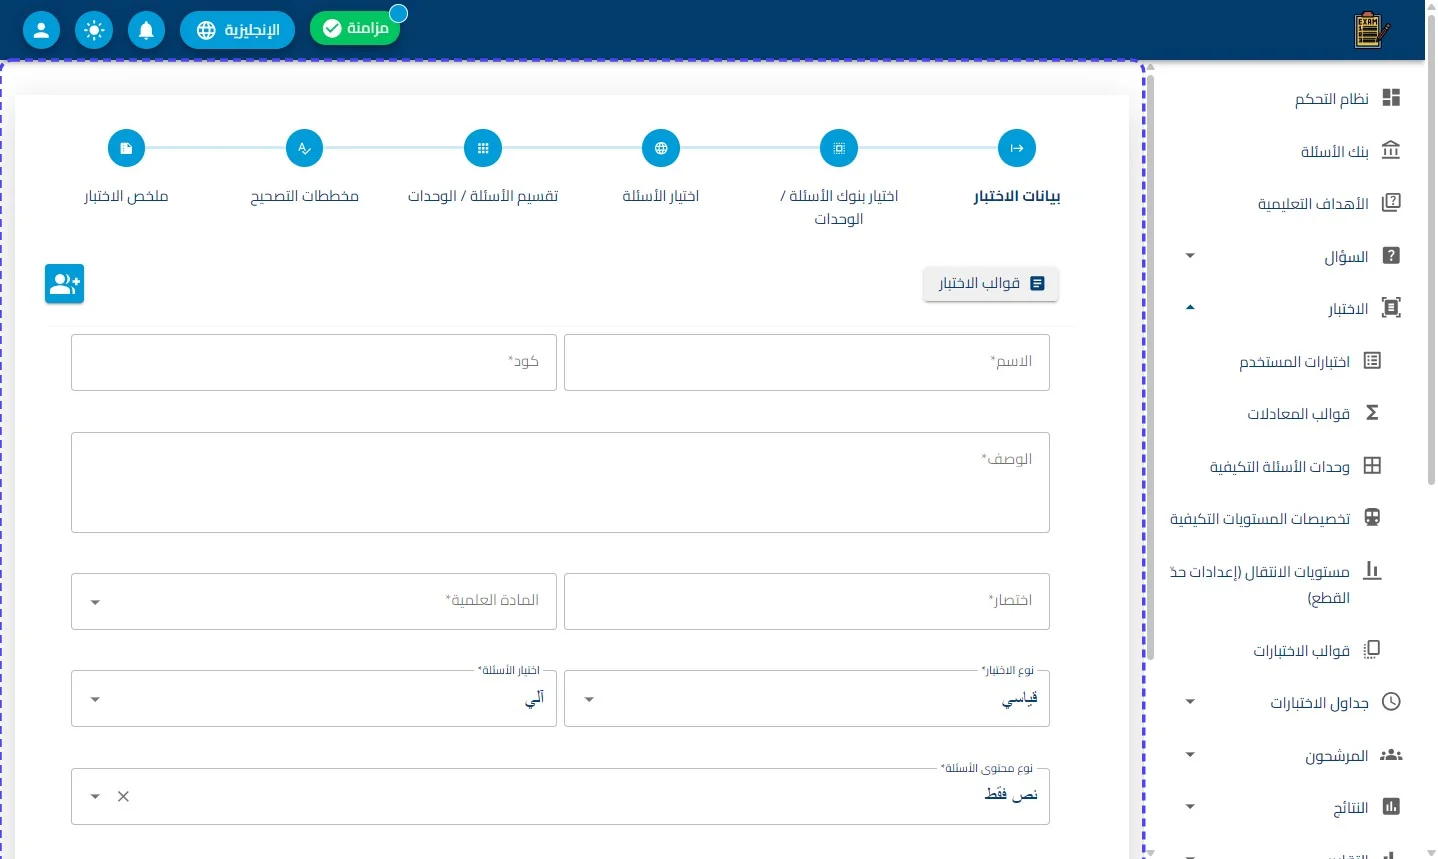The image size is (1438, 859).
Task: Focus the كود code input field
Action: [314, 362]
